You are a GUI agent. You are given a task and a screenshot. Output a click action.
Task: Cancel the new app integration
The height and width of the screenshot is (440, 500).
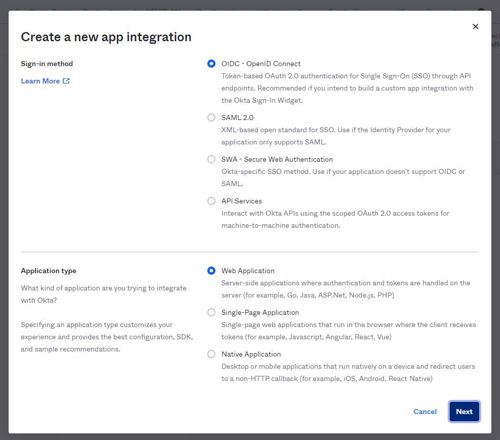425,412
